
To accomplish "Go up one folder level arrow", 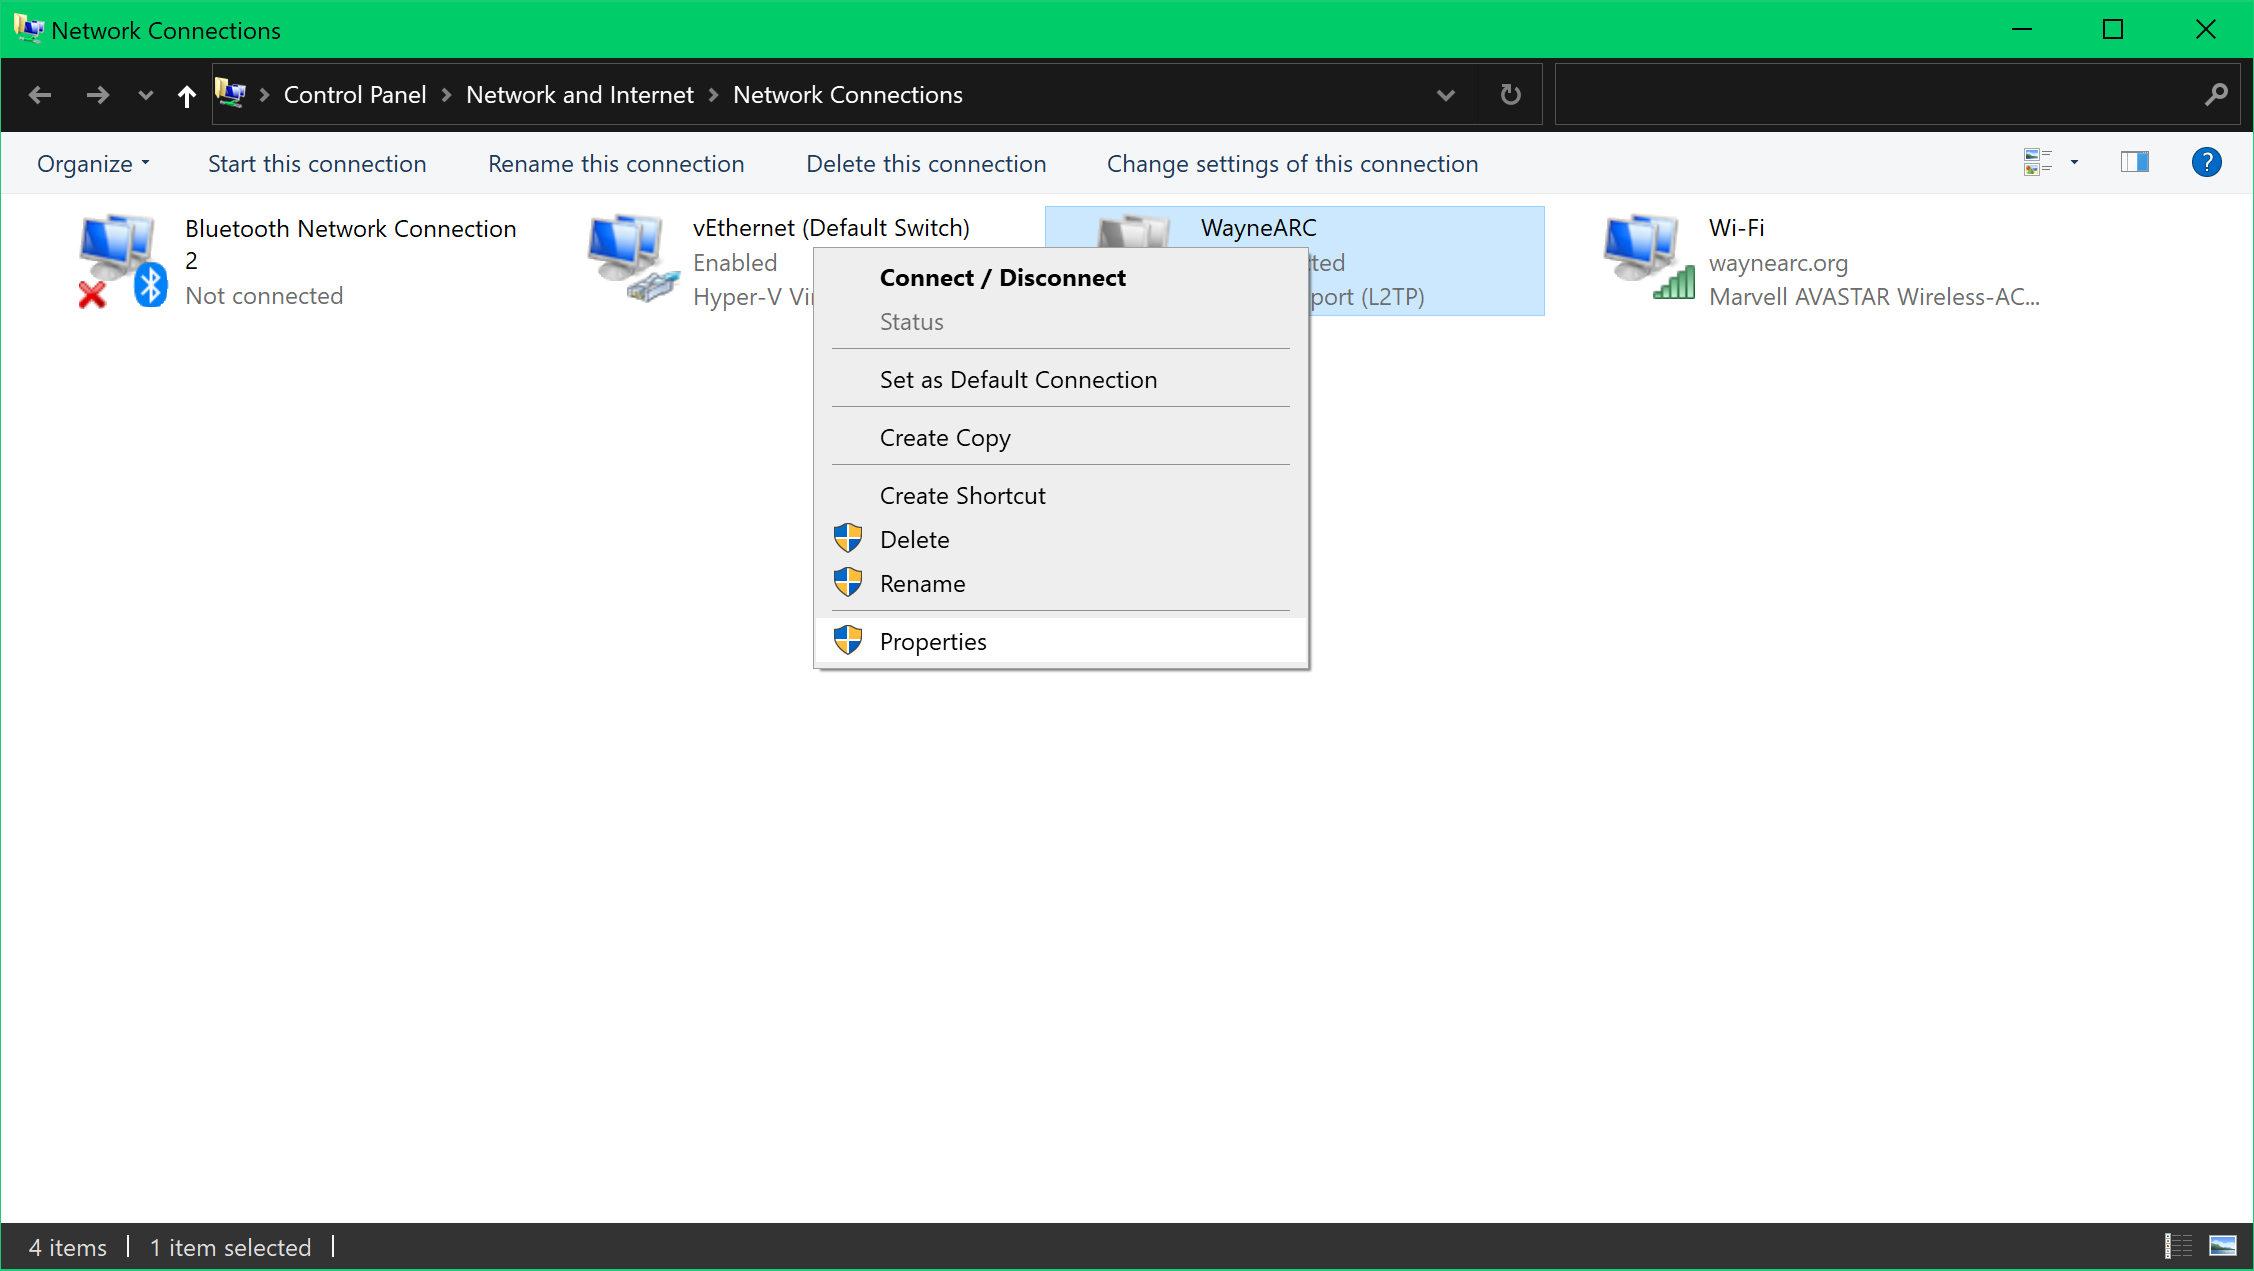I will click(x=186, y=95).
